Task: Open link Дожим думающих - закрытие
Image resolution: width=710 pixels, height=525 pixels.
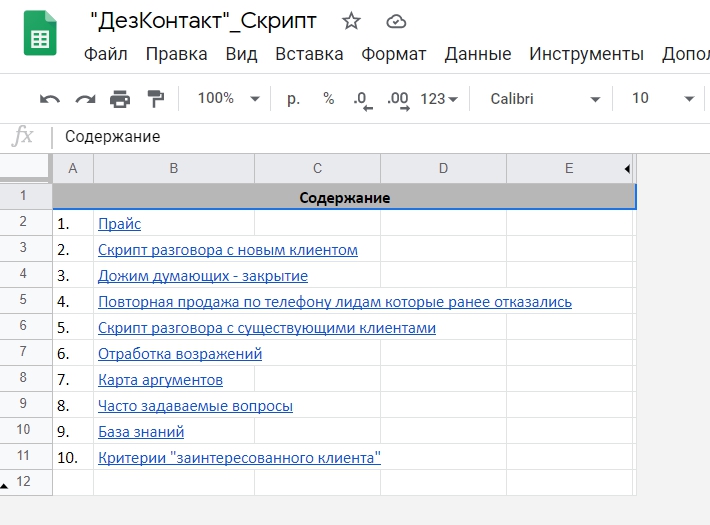Action: (x=203, y=275)
